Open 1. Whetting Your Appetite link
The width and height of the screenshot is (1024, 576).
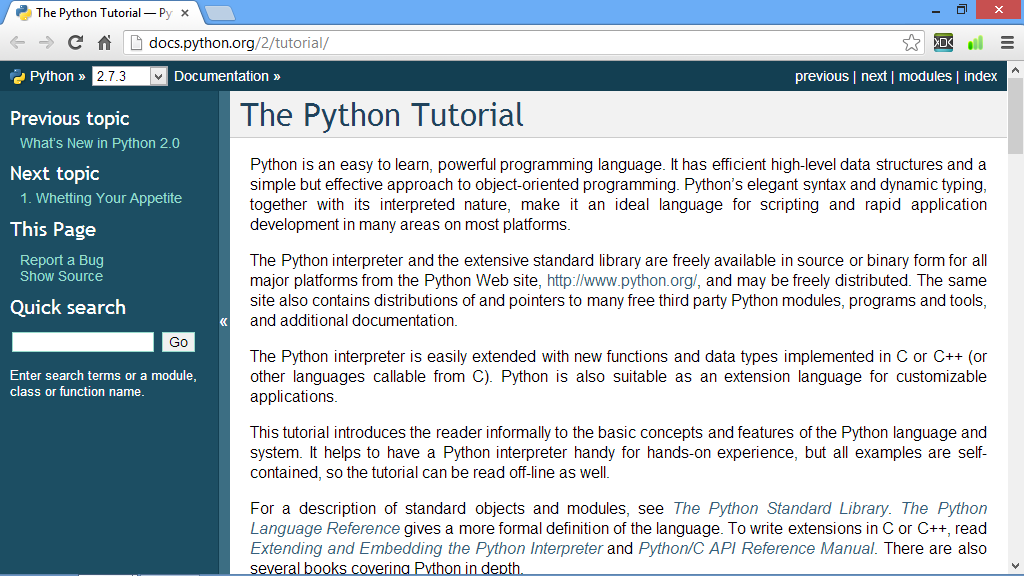tap(101, 198)
